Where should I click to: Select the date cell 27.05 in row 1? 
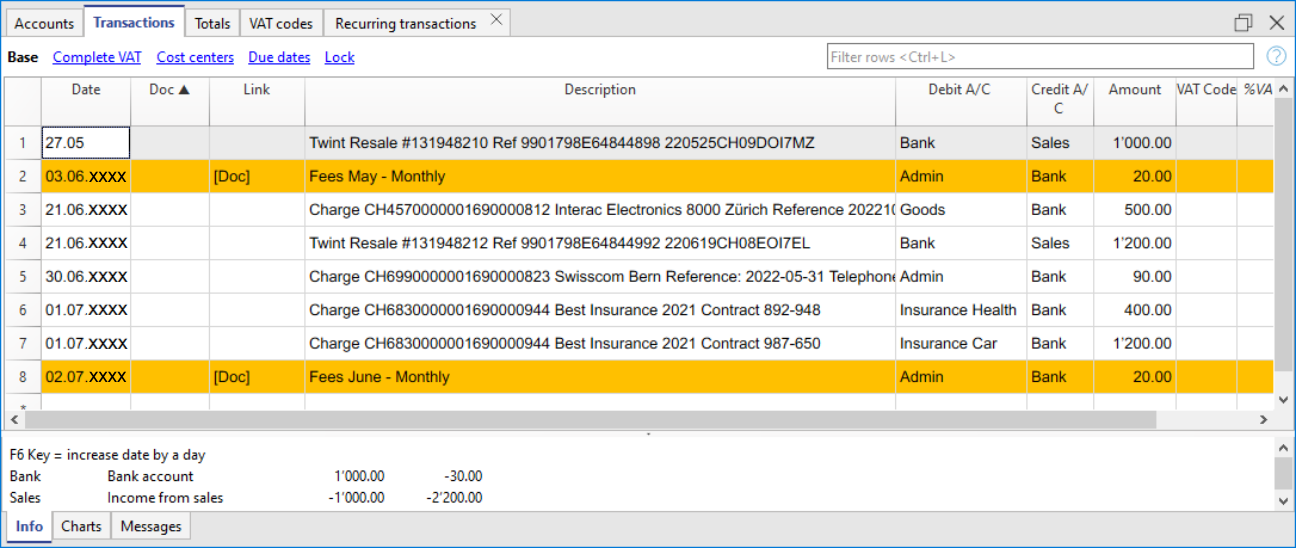85,143
